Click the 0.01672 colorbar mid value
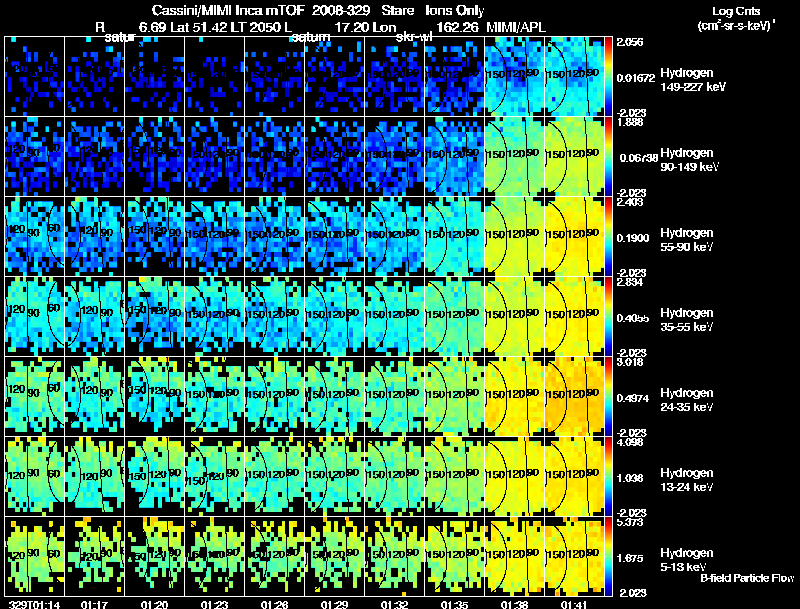This screenshot has width=800, height=609. [x=635, y=78]
